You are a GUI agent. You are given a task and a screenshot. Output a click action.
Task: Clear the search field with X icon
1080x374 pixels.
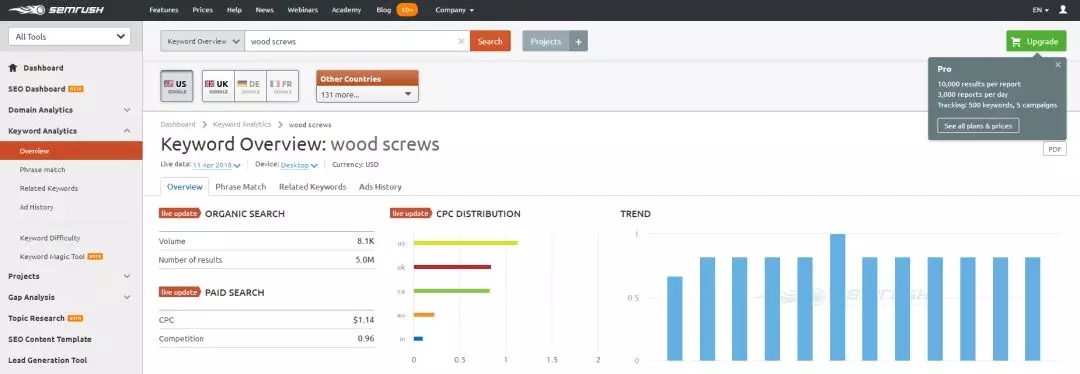pyautogui.click(x=461, y=41)
